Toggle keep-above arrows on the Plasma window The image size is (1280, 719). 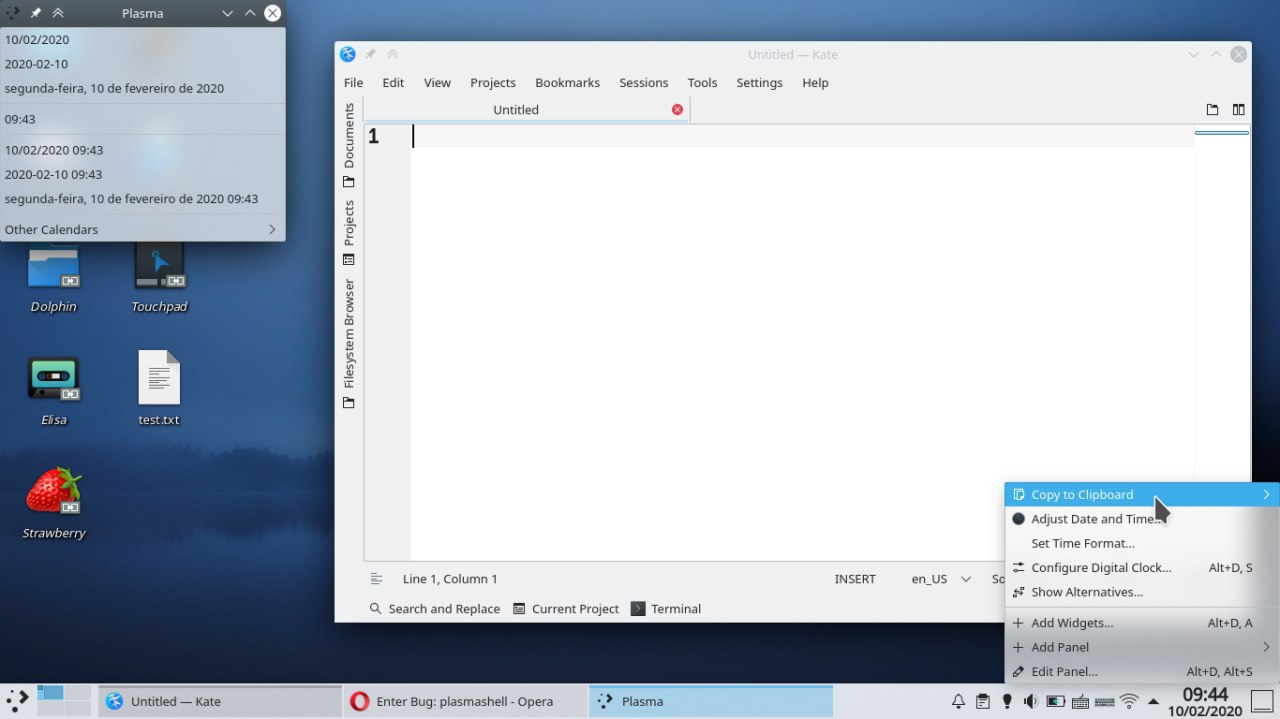(x=58, y=13)
